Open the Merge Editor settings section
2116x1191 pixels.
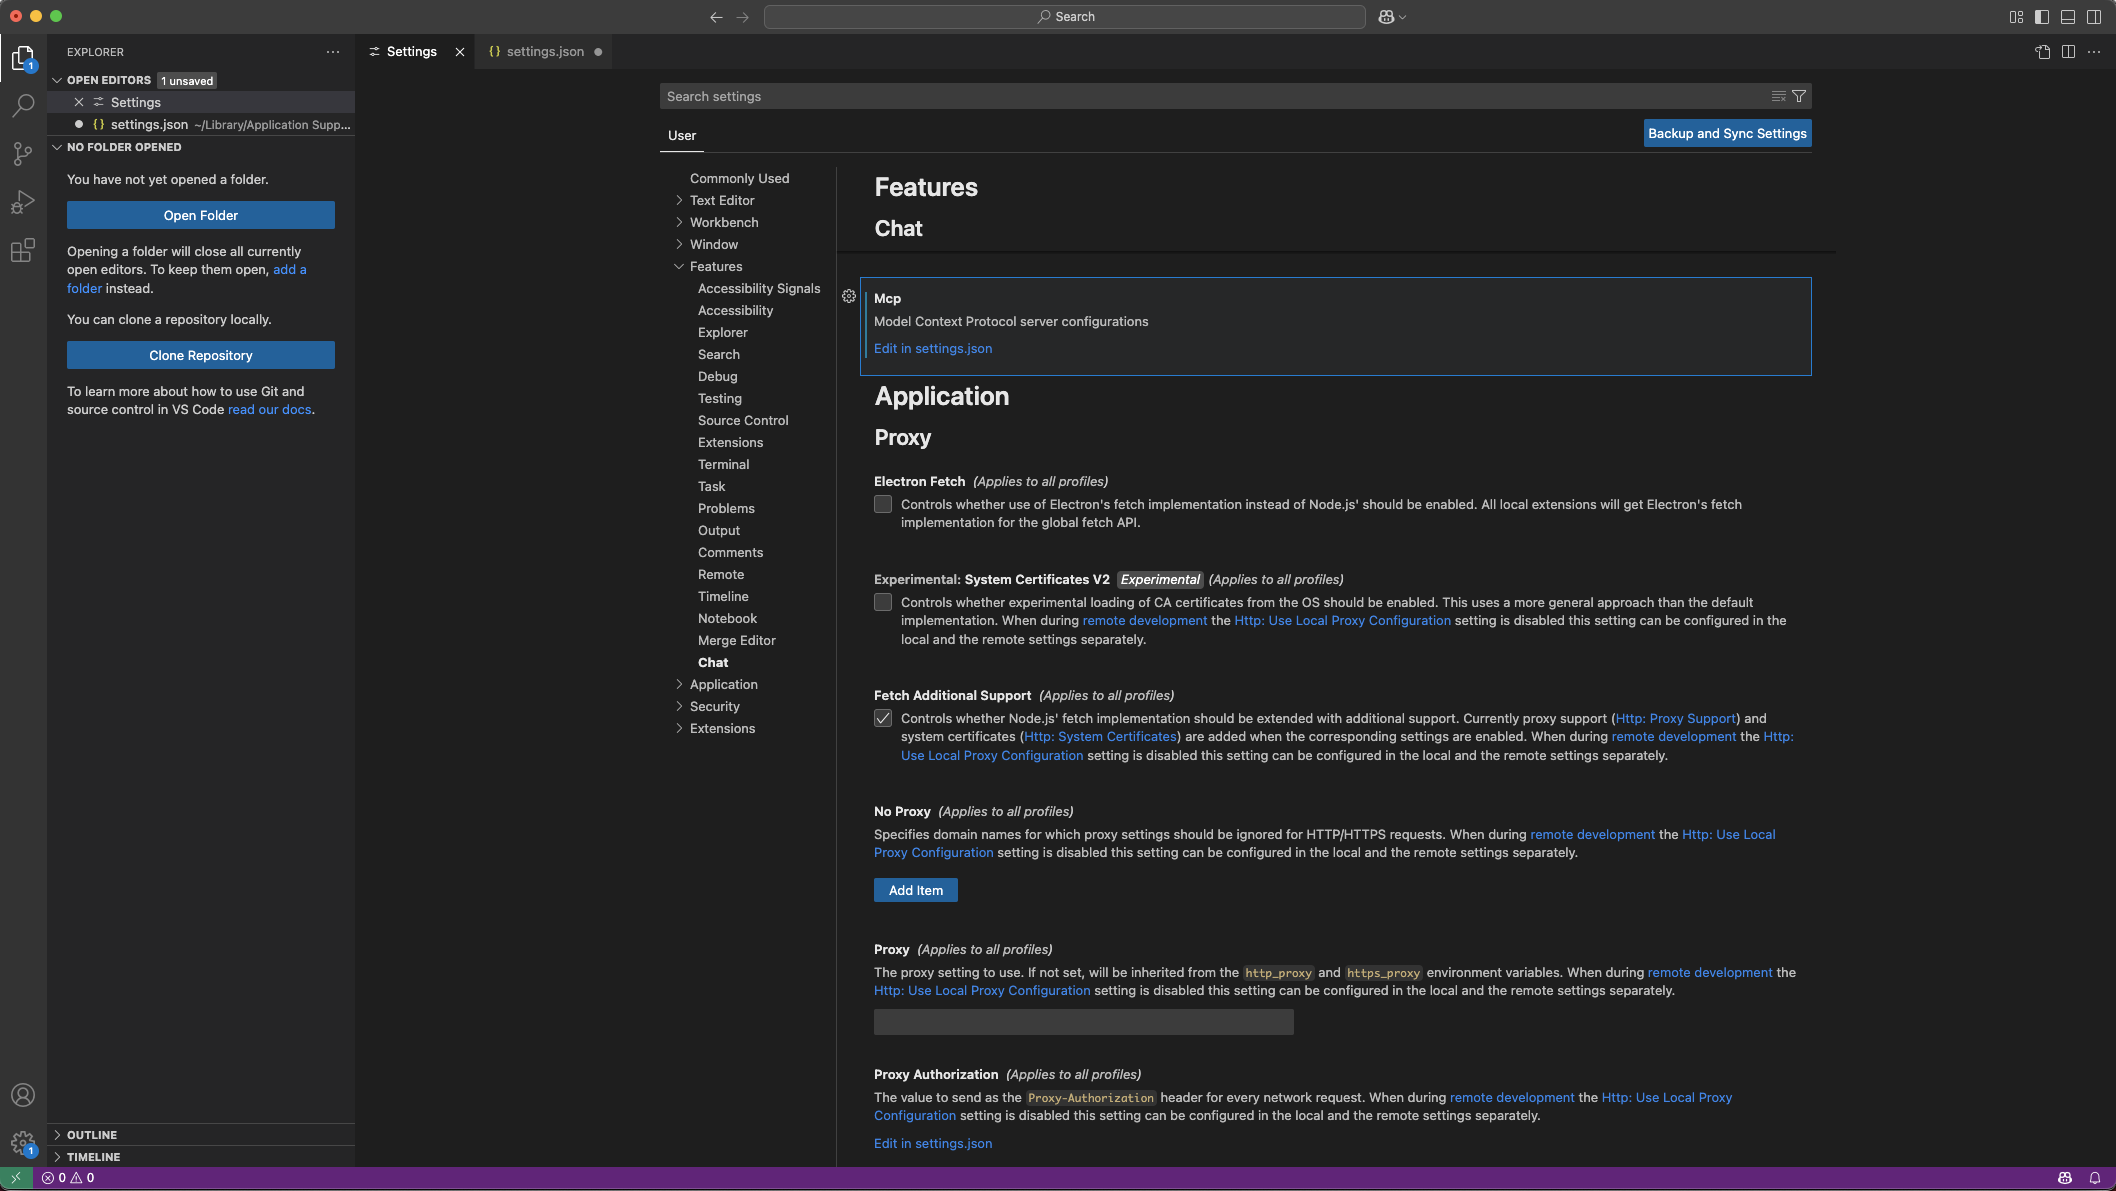click(736, 640)
